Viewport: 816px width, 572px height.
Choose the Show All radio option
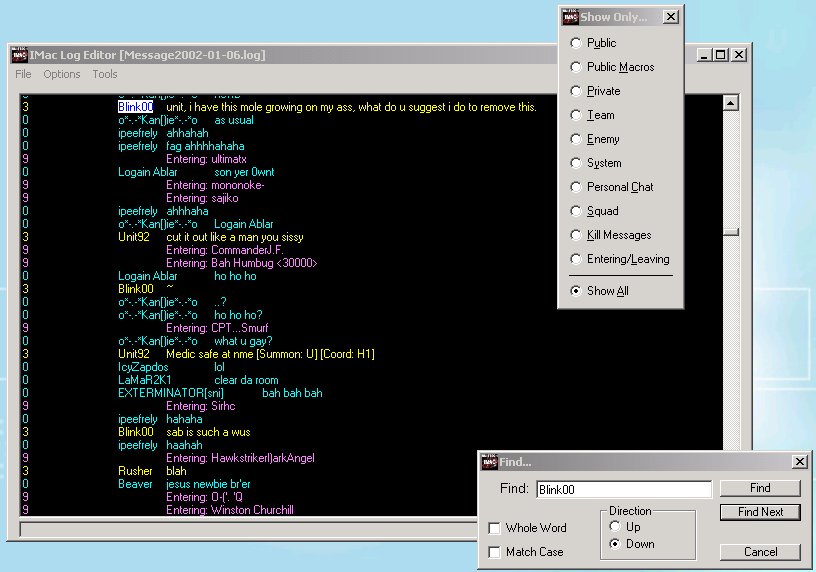pyautogui.click(x=575, y=291)
